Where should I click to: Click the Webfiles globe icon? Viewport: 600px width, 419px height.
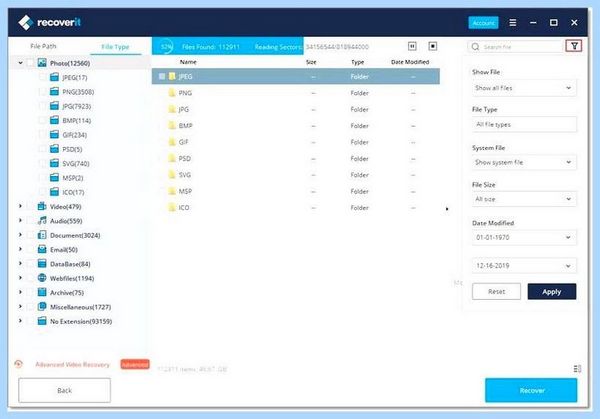[42, 278]
